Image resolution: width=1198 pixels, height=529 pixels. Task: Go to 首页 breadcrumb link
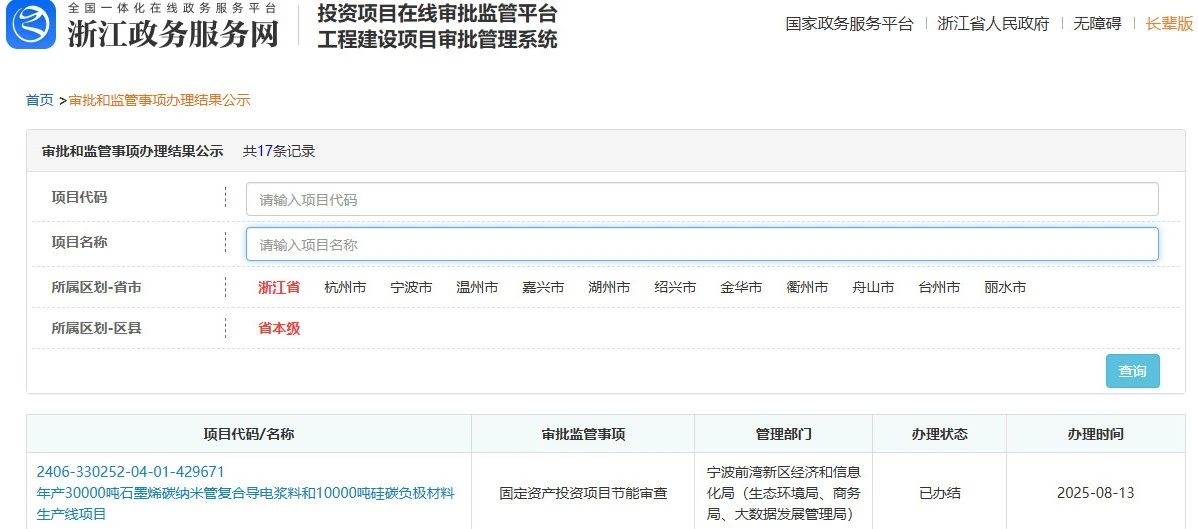click(40, 100)
